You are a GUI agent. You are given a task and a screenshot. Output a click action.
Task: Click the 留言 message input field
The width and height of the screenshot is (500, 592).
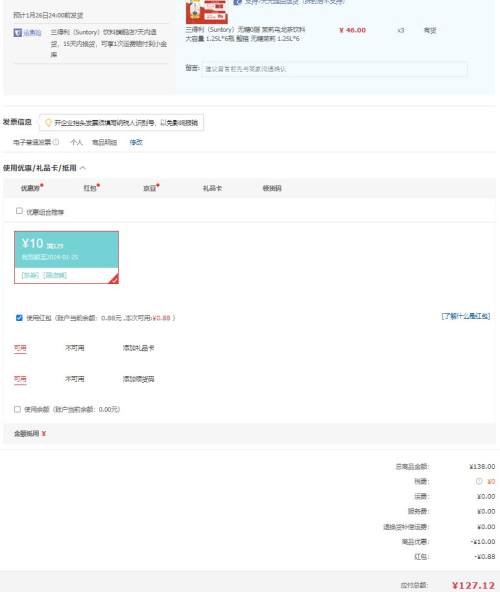[x=335, y=69]
